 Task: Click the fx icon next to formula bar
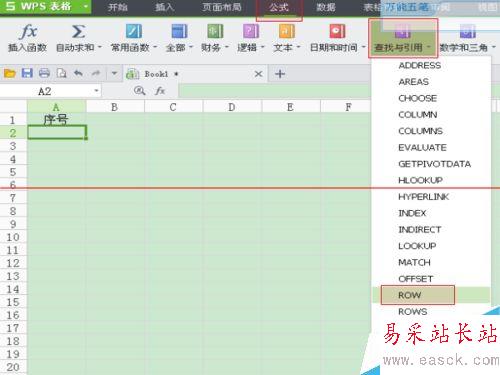pyautogui.click(x=160, y=91)
